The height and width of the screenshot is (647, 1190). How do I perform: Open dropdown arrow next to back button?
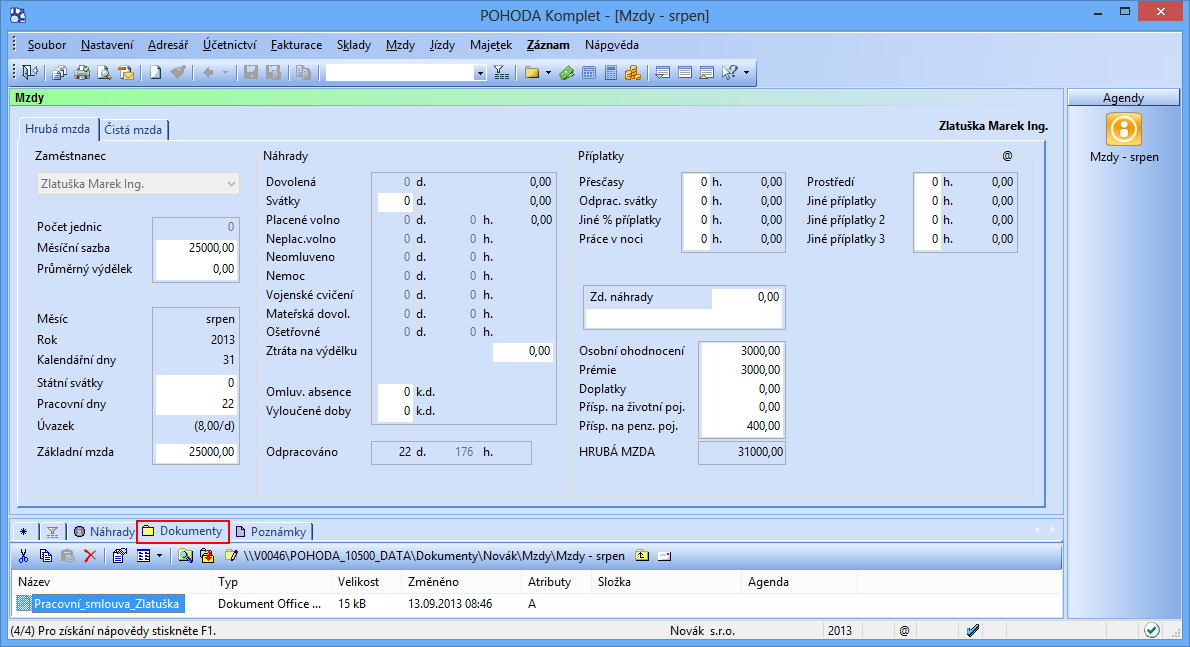pyautogui.click(x=225, y=72)
